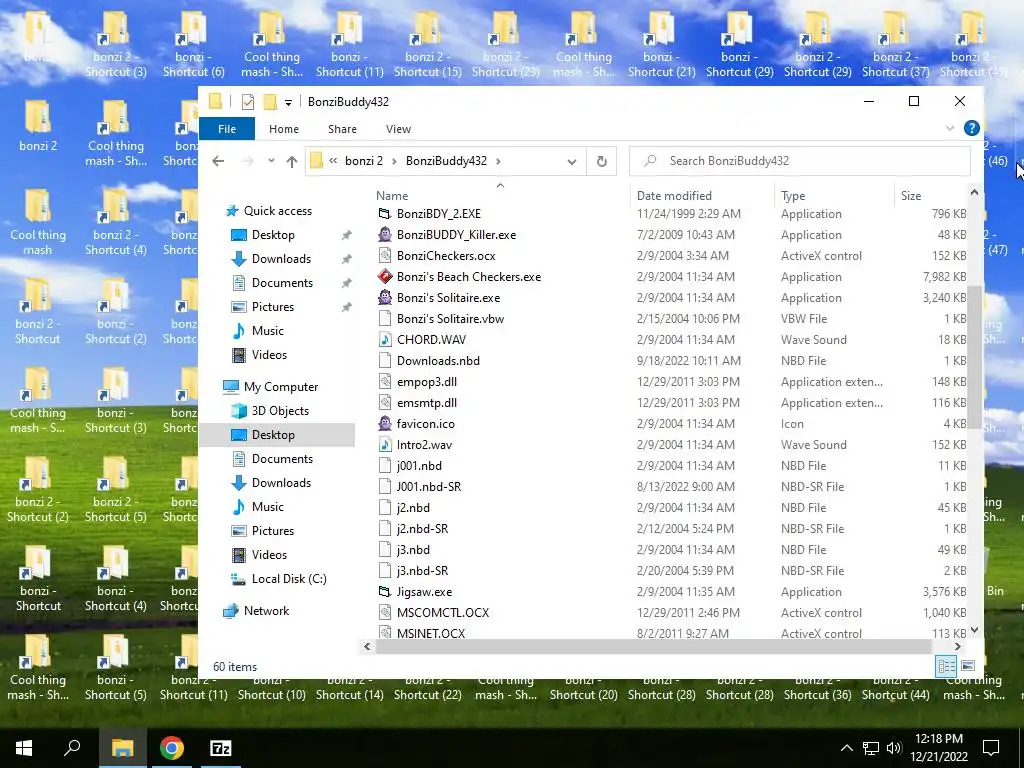
Task: Select bonzi 2 folder on desktop
Action: click(38, 127)
